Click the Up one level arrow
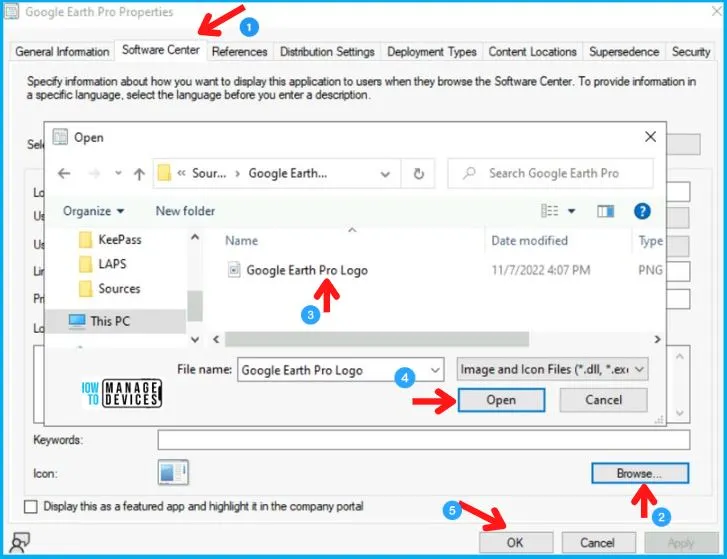727x559 pixels. pyautogui.click(x=139, y=174)
